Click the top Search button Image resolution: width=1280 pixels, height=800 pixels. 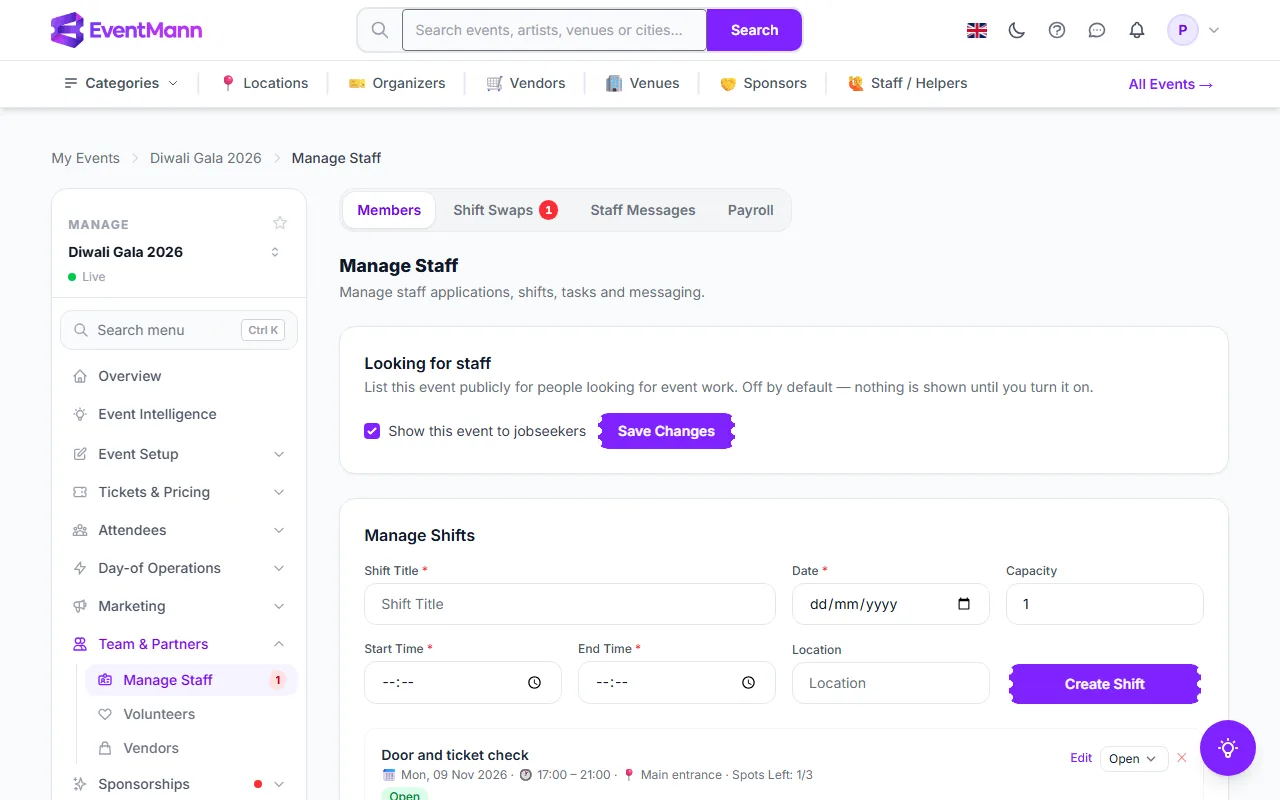754,30
